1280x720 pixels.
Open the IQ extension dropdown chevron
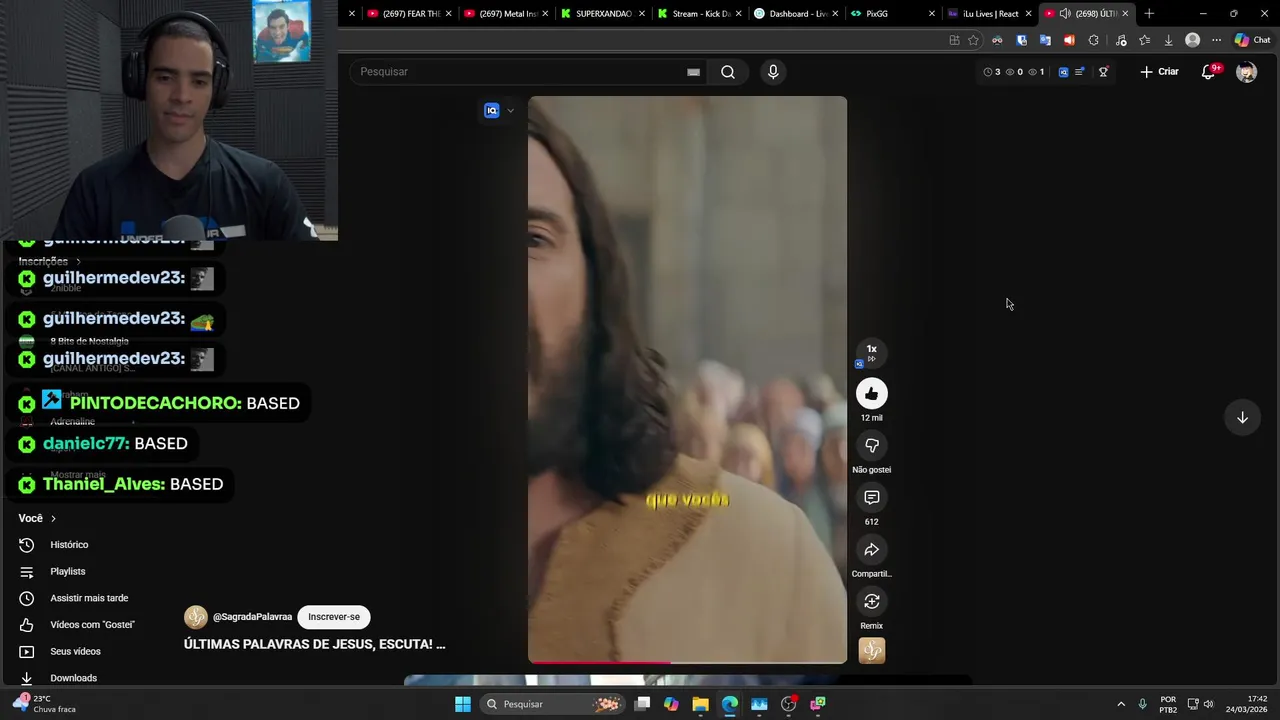tap(510, 111)
